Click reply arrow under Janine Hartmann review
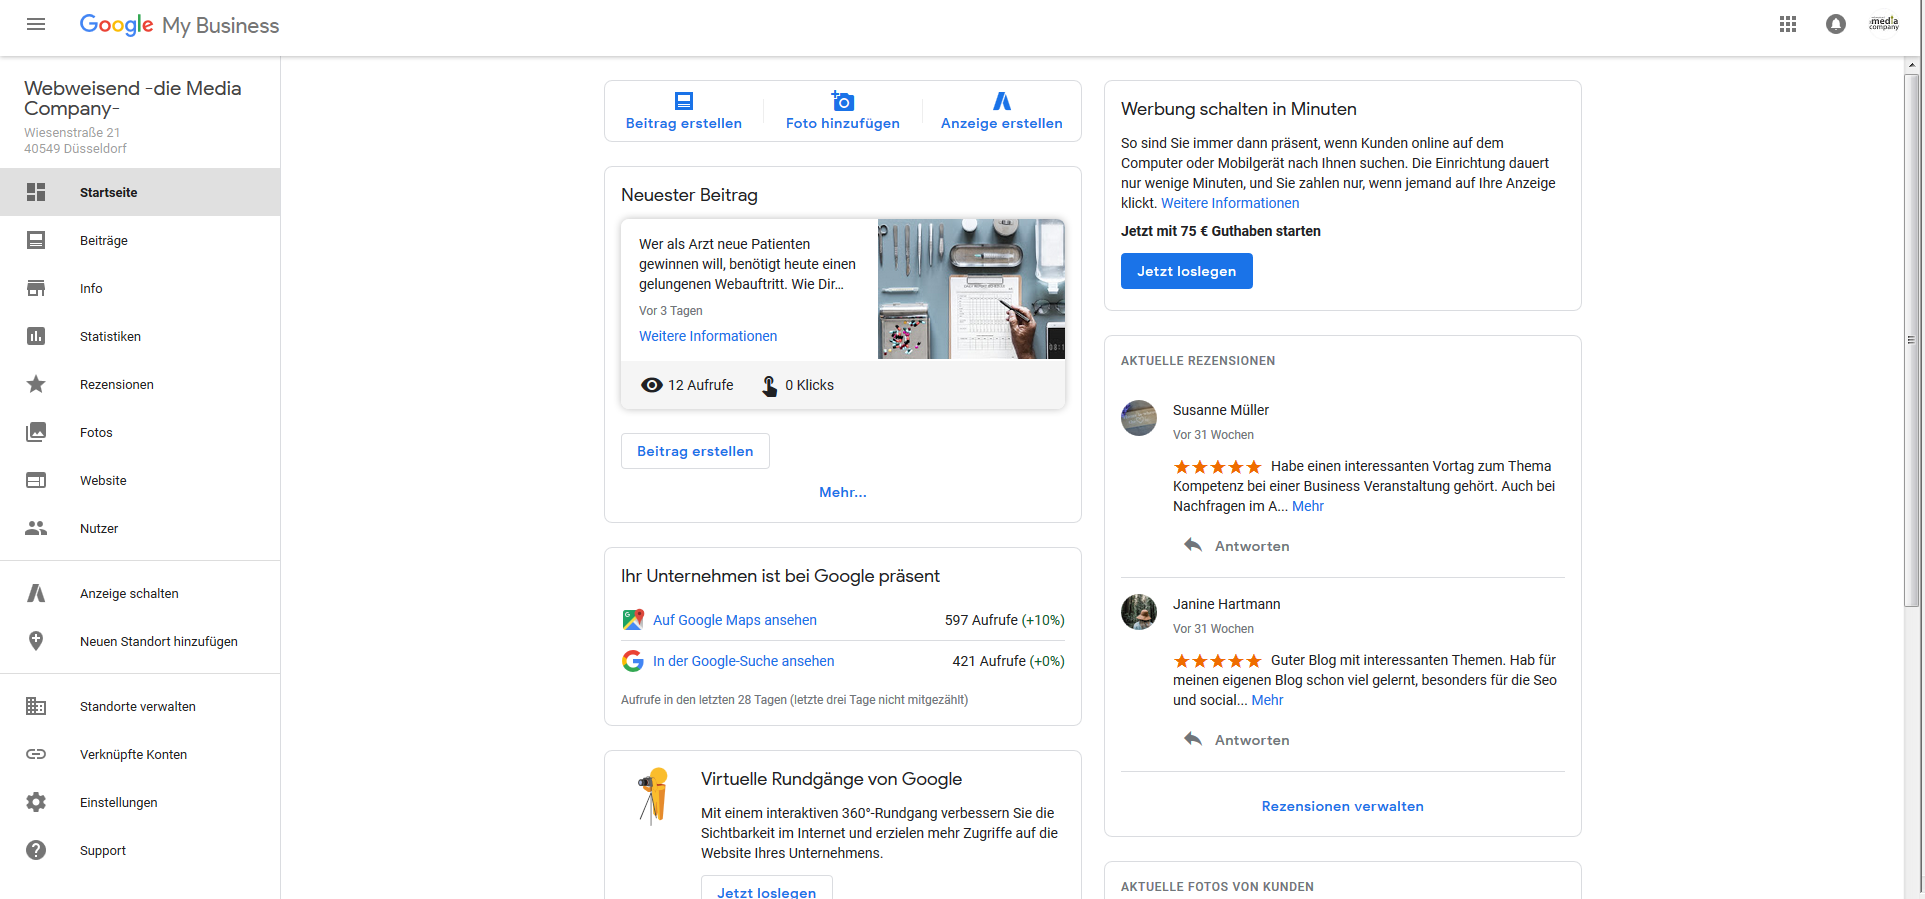 pos(1193,739)
